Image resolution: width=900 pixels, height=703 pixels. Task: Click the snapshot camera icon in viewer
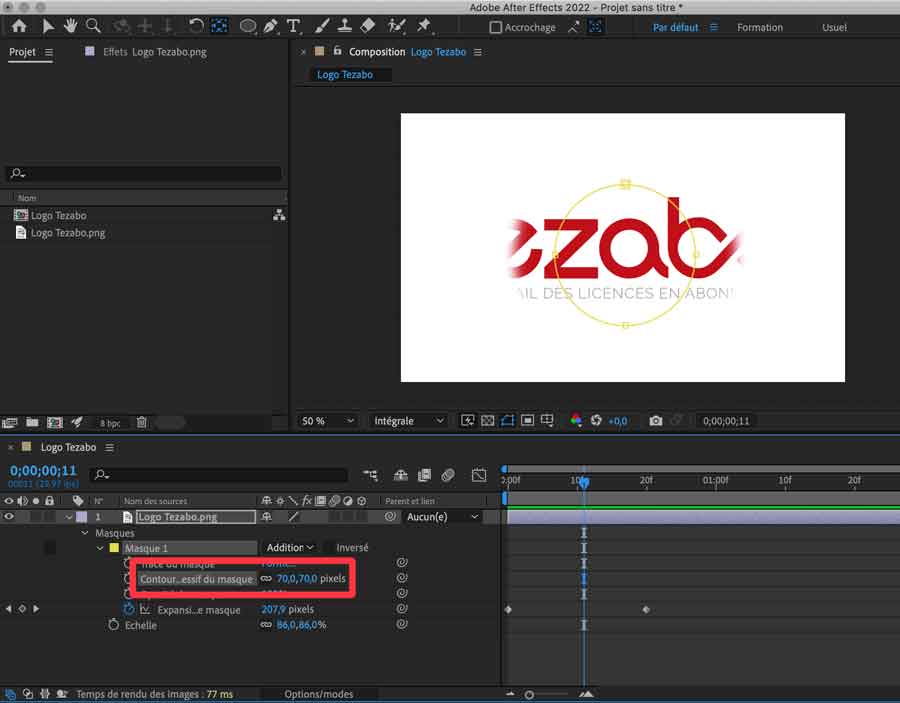(x=655, y=421)
